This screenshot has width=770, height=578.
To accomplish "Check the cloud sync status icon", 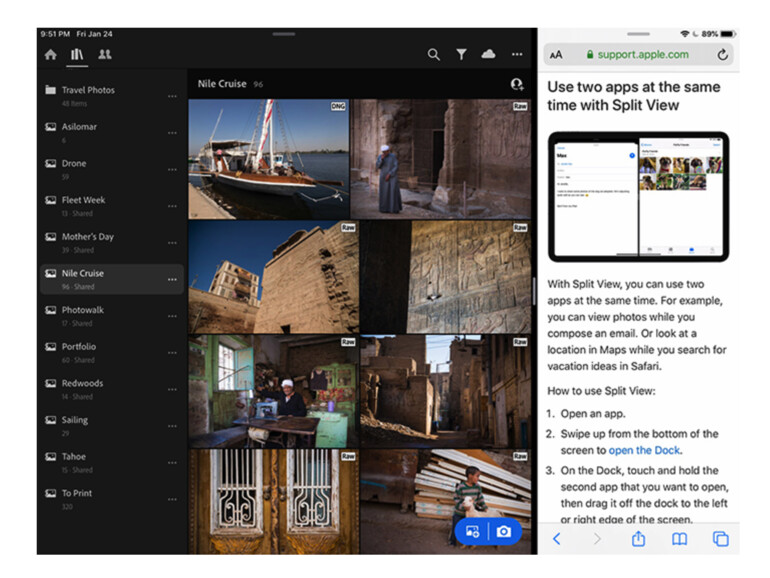I will [488, 54].
